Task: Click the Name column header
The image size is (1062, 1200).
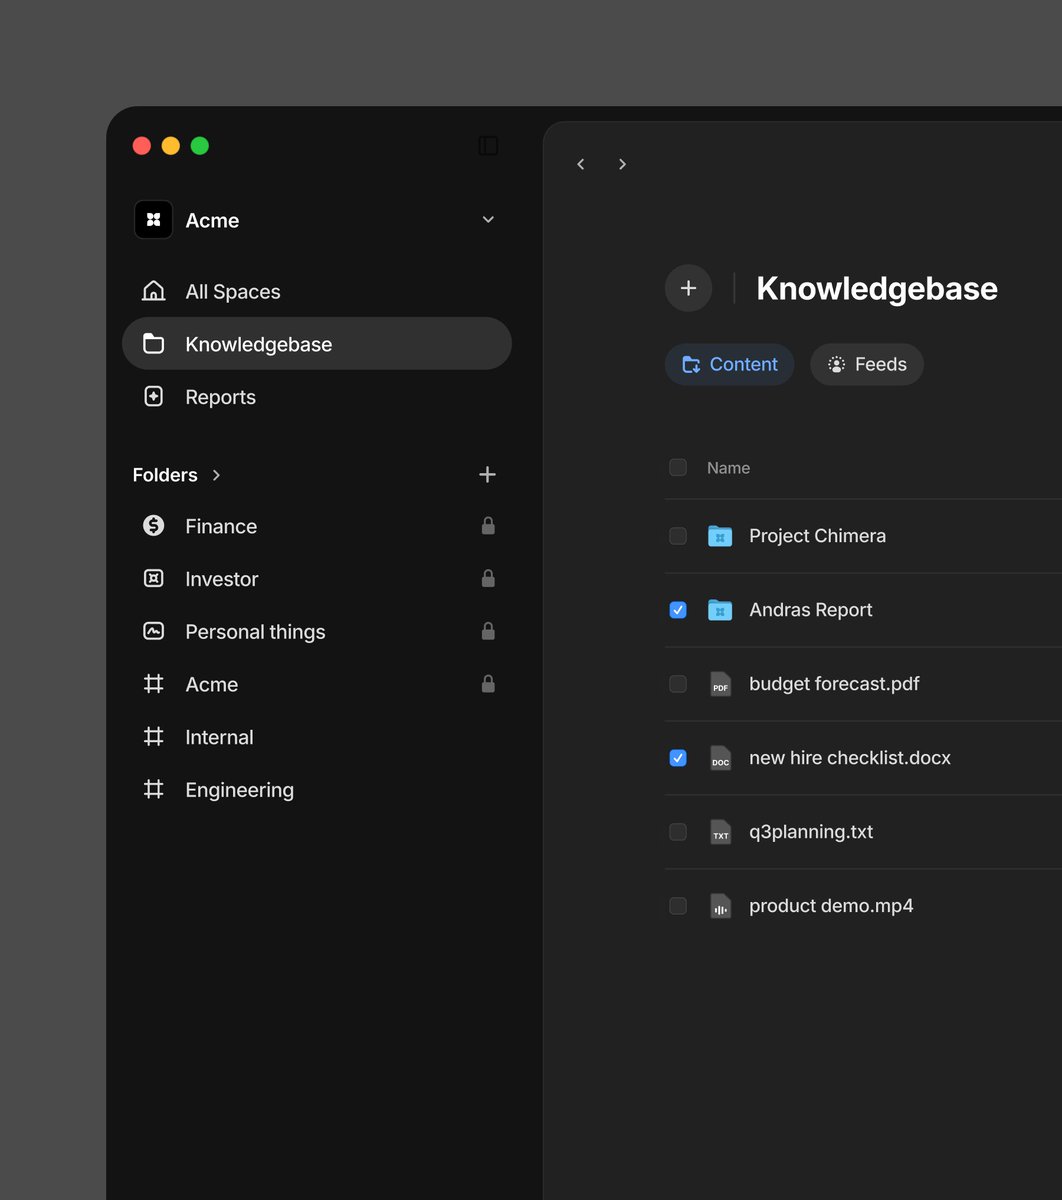Action: click(728, 468)
